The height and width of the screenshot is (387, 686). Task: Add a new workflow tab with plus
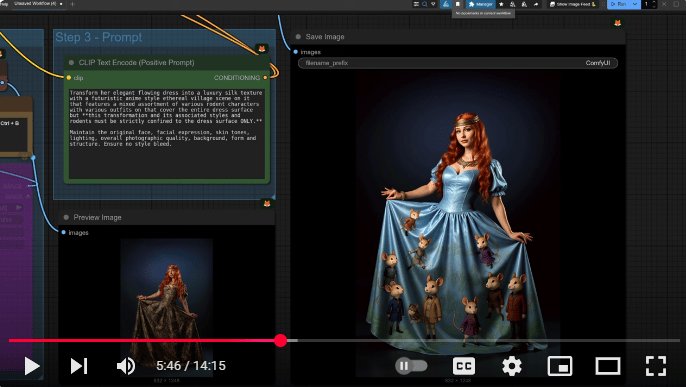pyautogui.click(x=73, y=4)
